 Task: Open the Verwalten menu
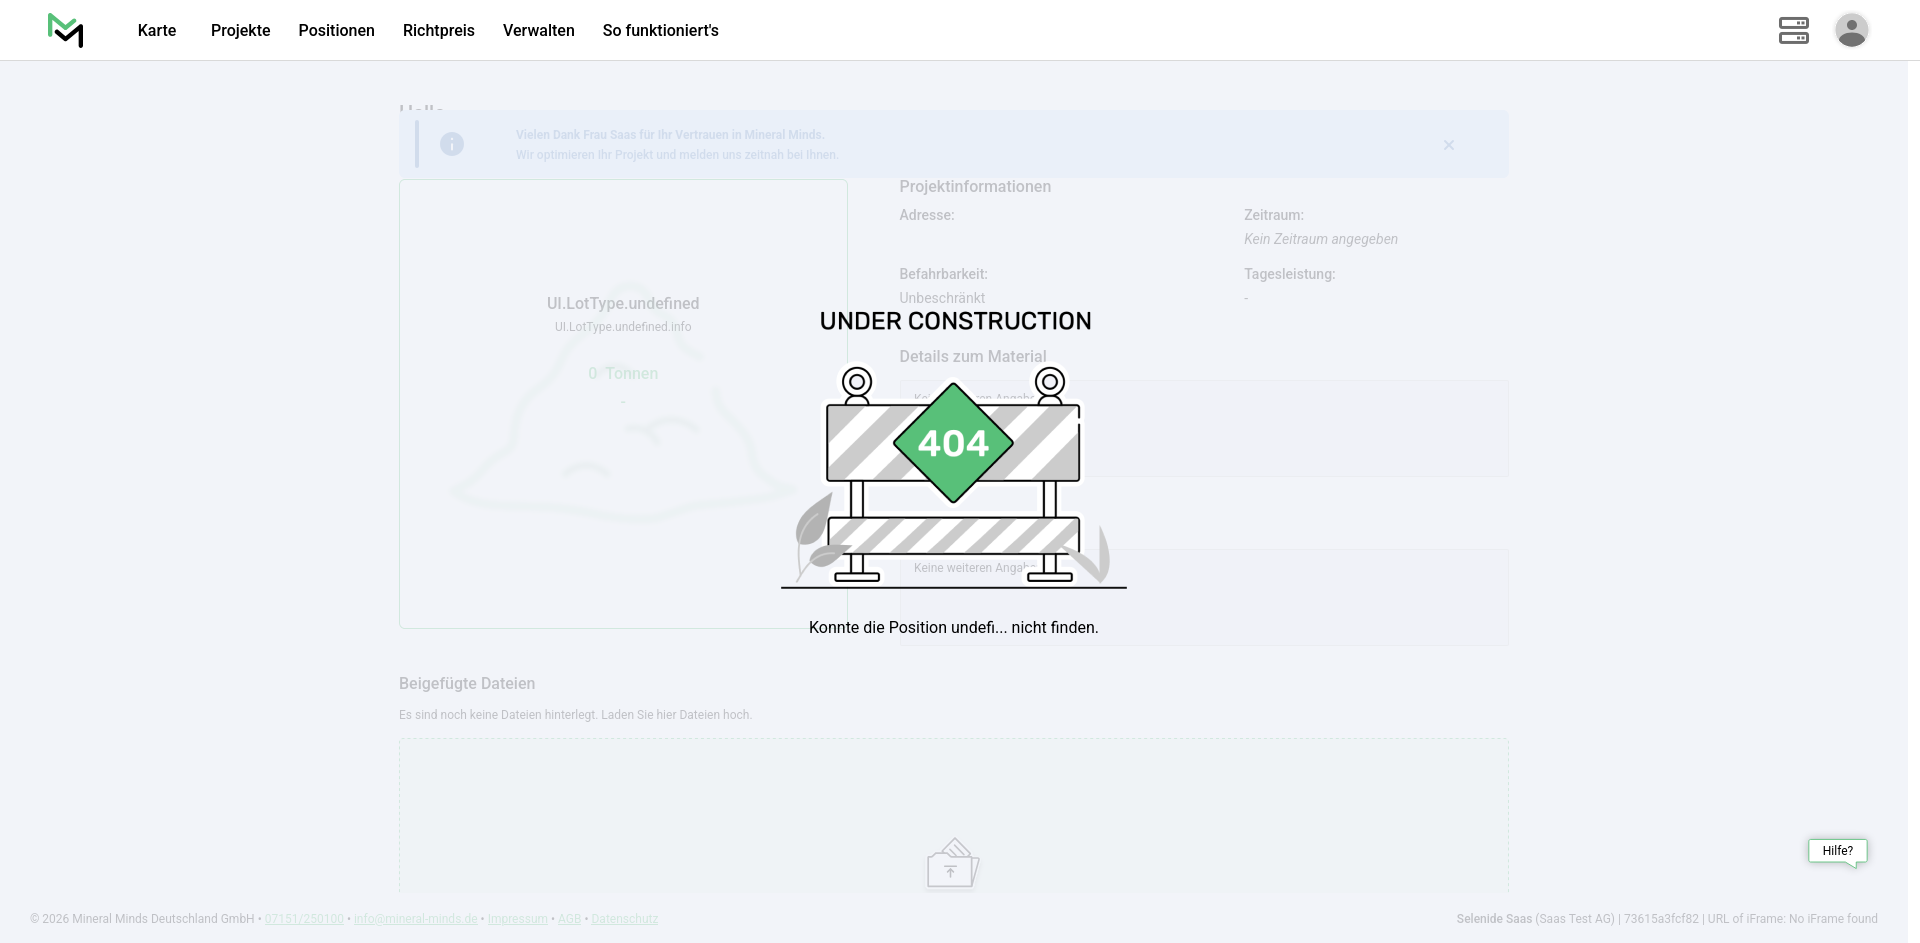[538, 30]
